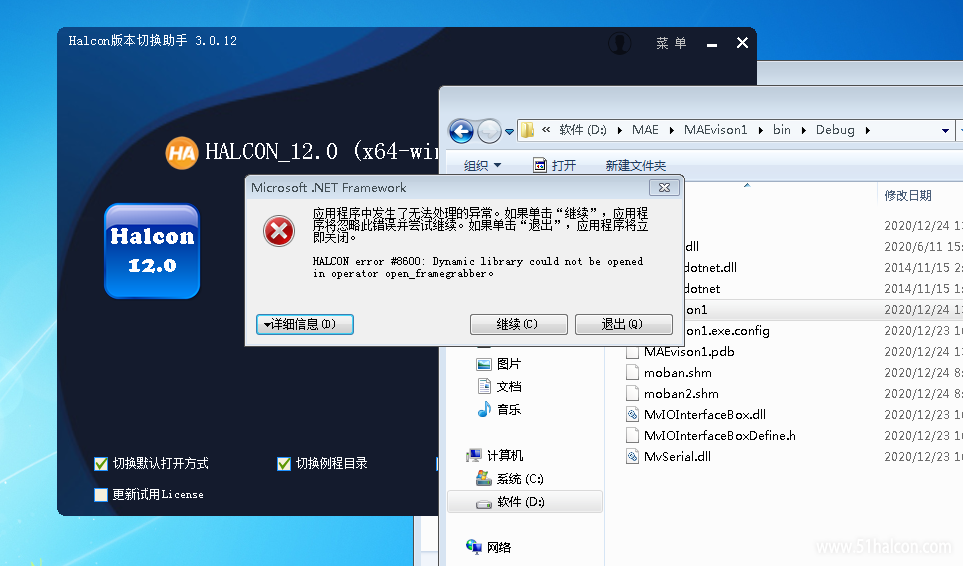Screen dimensions: 963x566
Task: Expand the arrow after MAE breadcrumb
Action: 671,130
